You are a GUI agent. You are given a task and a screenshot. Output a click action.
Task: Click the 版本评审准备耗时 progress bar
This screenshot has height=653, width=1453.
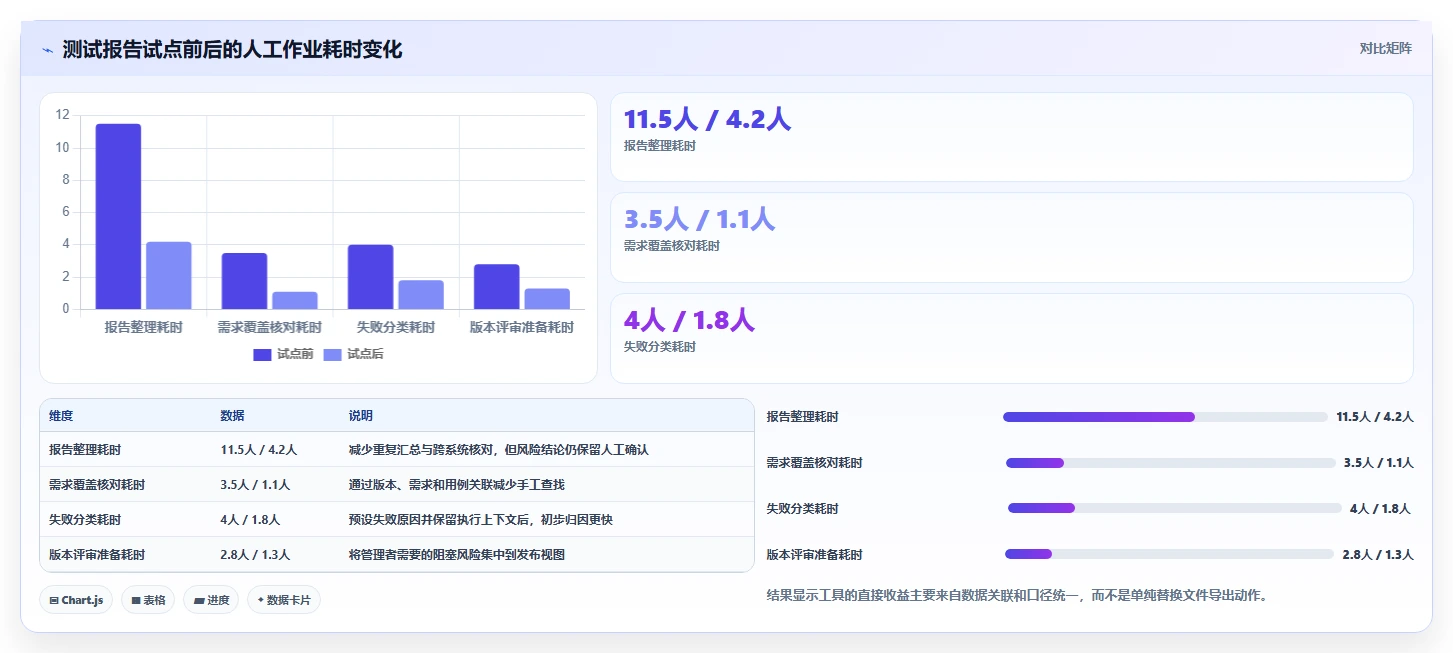[x=1169, y=554]
